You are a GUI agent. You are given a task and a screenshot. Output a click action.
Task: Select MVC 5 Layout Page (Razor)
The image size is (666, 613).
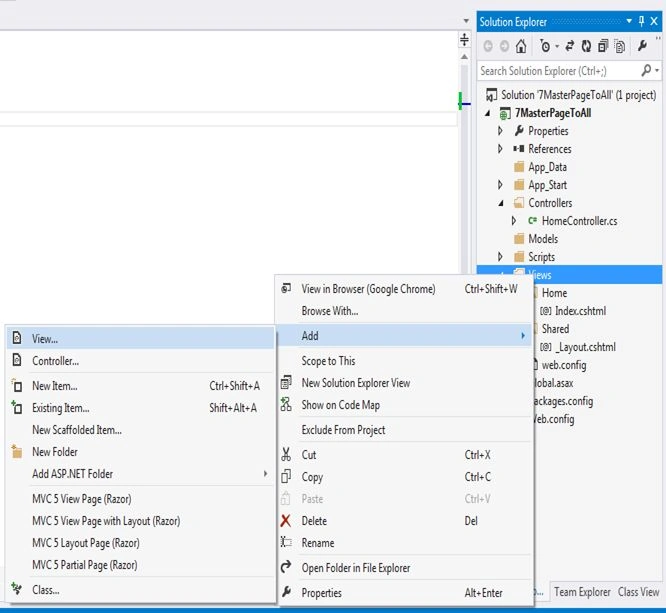point(140,543)
